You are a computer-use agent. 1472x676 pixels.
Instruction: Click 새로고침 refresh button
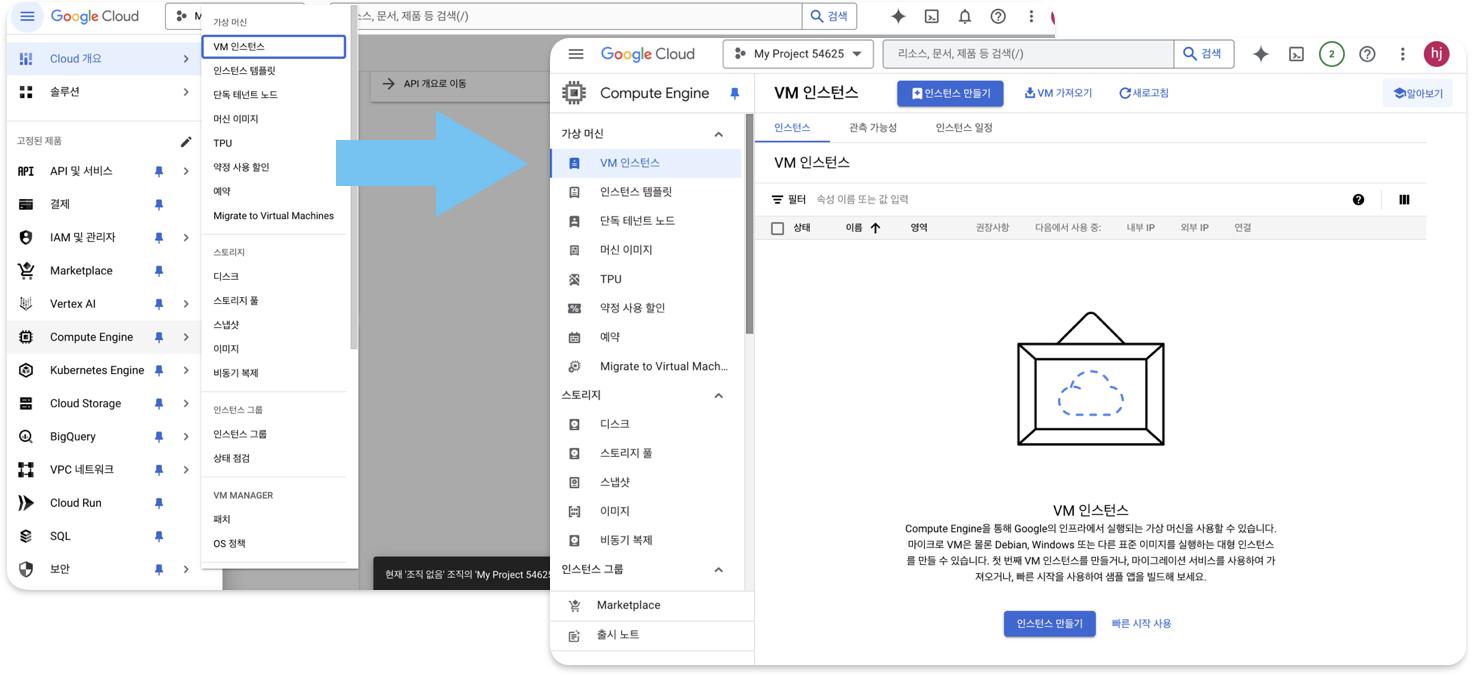[1143, 93]
